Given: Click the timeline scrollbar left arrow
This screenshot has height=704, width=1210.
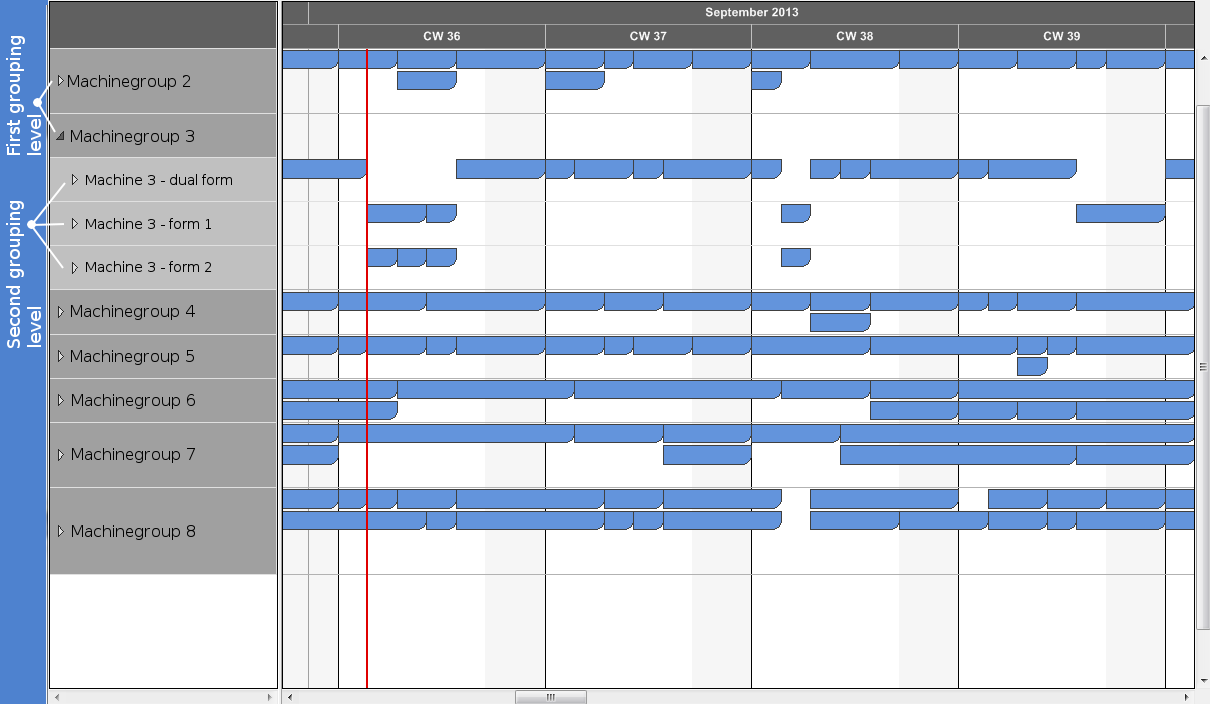Looking at the screenshot, I should point(290,697).
